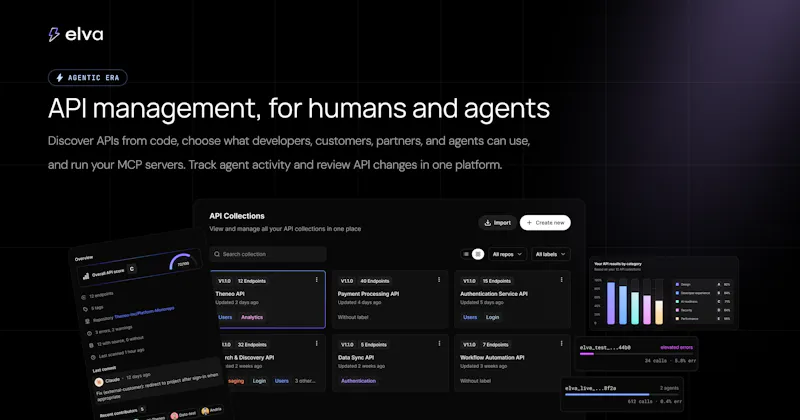Screen dimensions: 800x420
Task: Click the '12 Endpoints' badge on Theneo API
Action: 252,281
